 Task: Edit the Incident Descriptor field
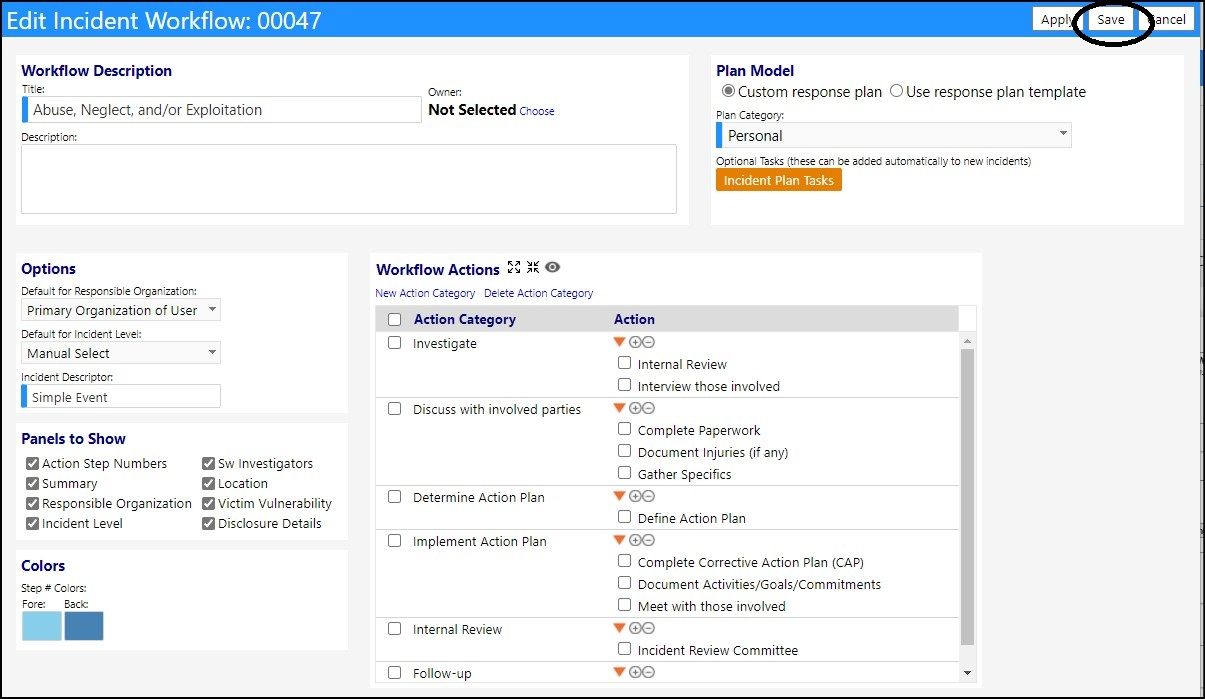(x=121, y=397)
